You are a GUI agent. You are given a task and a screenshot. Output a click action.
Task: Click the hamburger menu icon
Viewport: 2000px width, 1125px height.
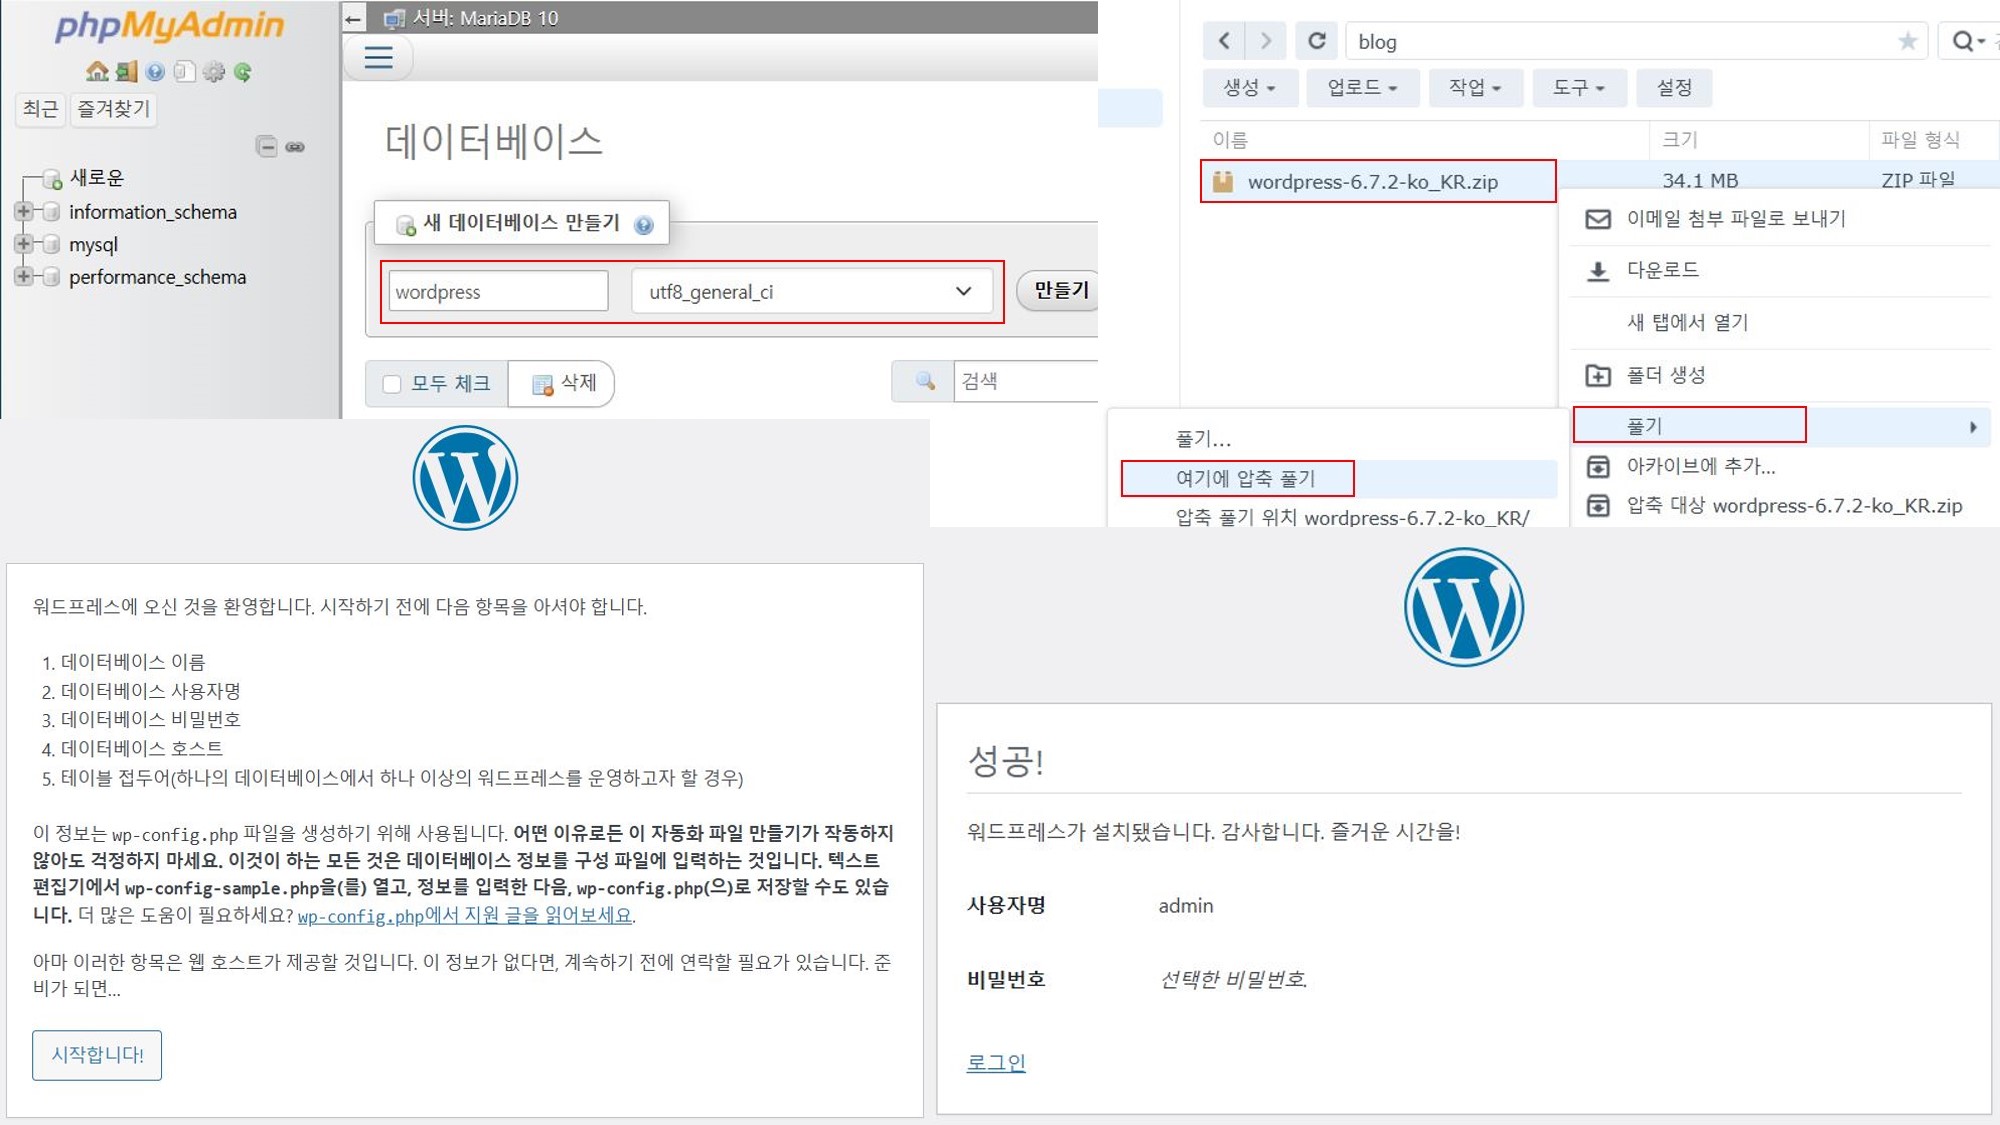pyautogui.click(x=378, y=58)
